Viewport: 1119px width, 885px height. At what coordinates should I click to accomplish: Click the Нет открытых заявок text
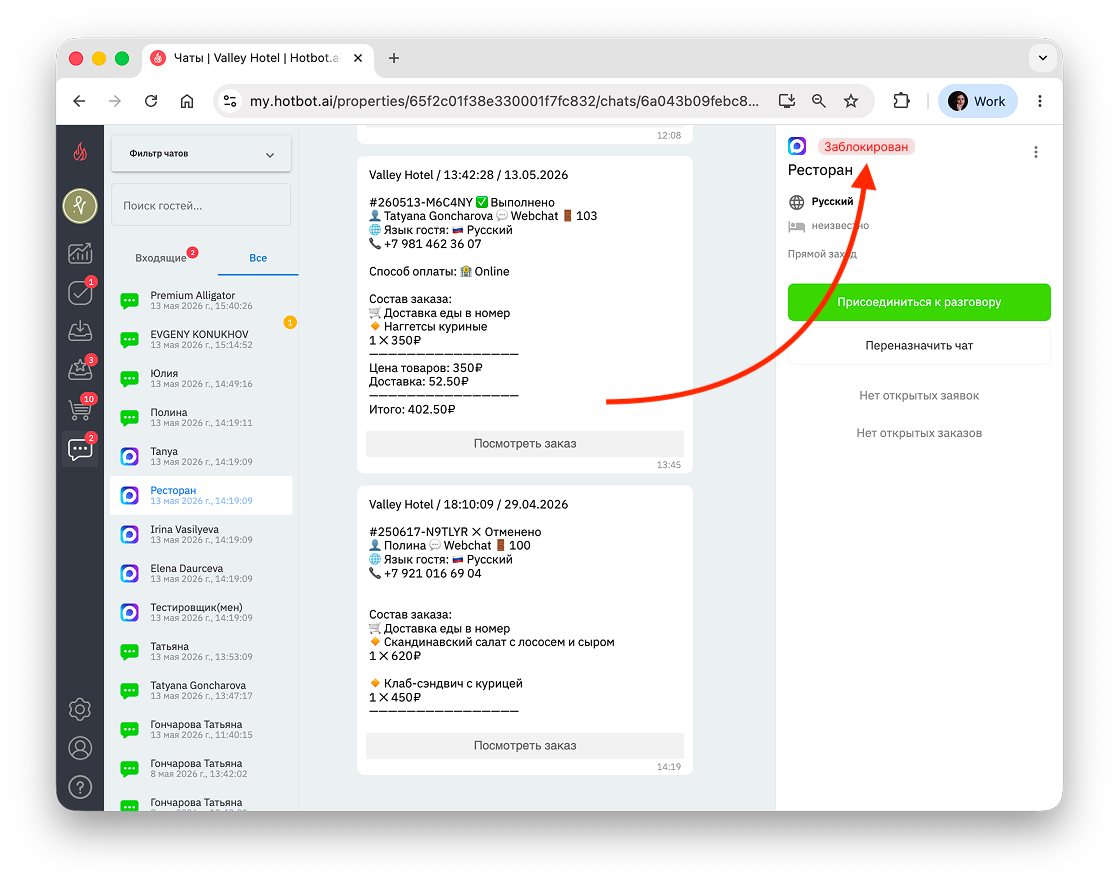pyautogui.click(x=918, y=396)
